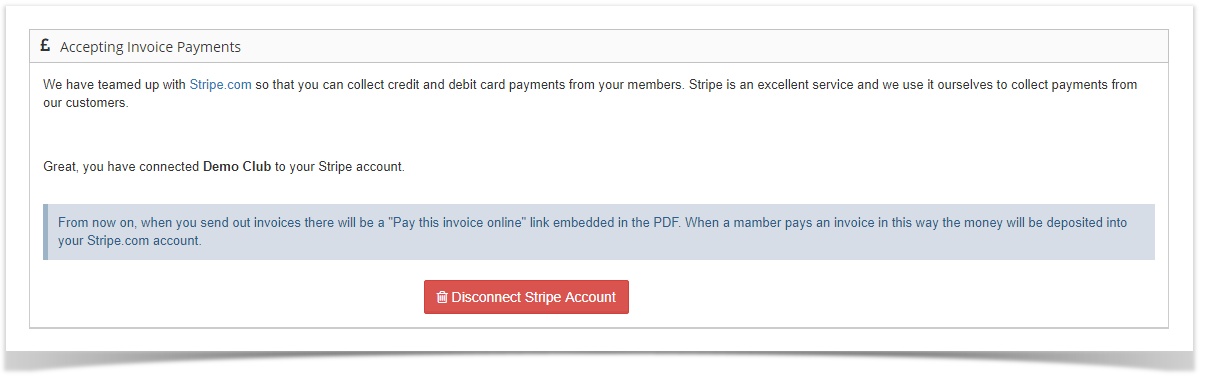
Task: Click the intro paragraph about teaming with Stripe
Action: (590, 94)
